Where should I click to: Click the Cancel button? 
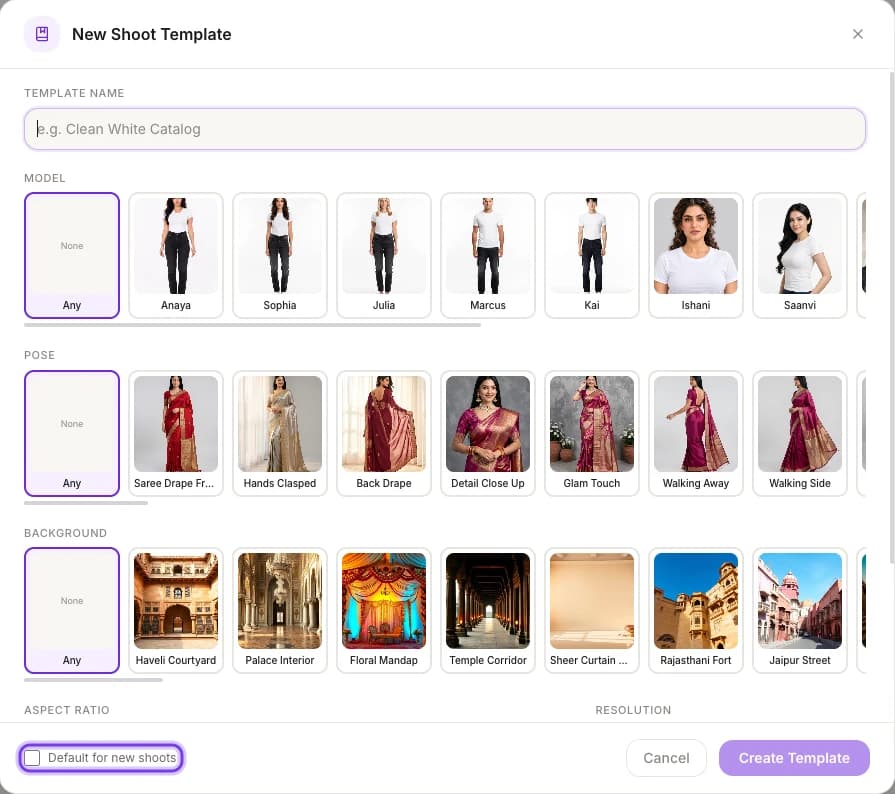pos(666,758)
